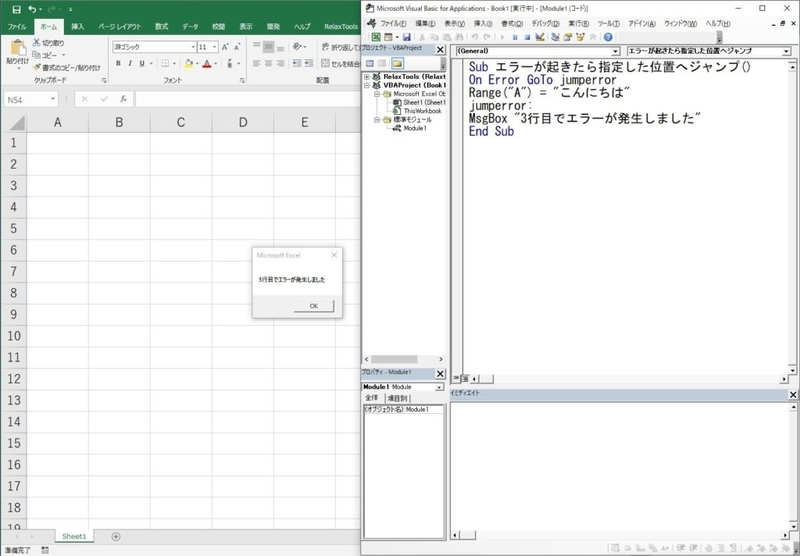Screen dimensions: 800x556
Task: Click the red font color swatch
Action: click(207, 64)
